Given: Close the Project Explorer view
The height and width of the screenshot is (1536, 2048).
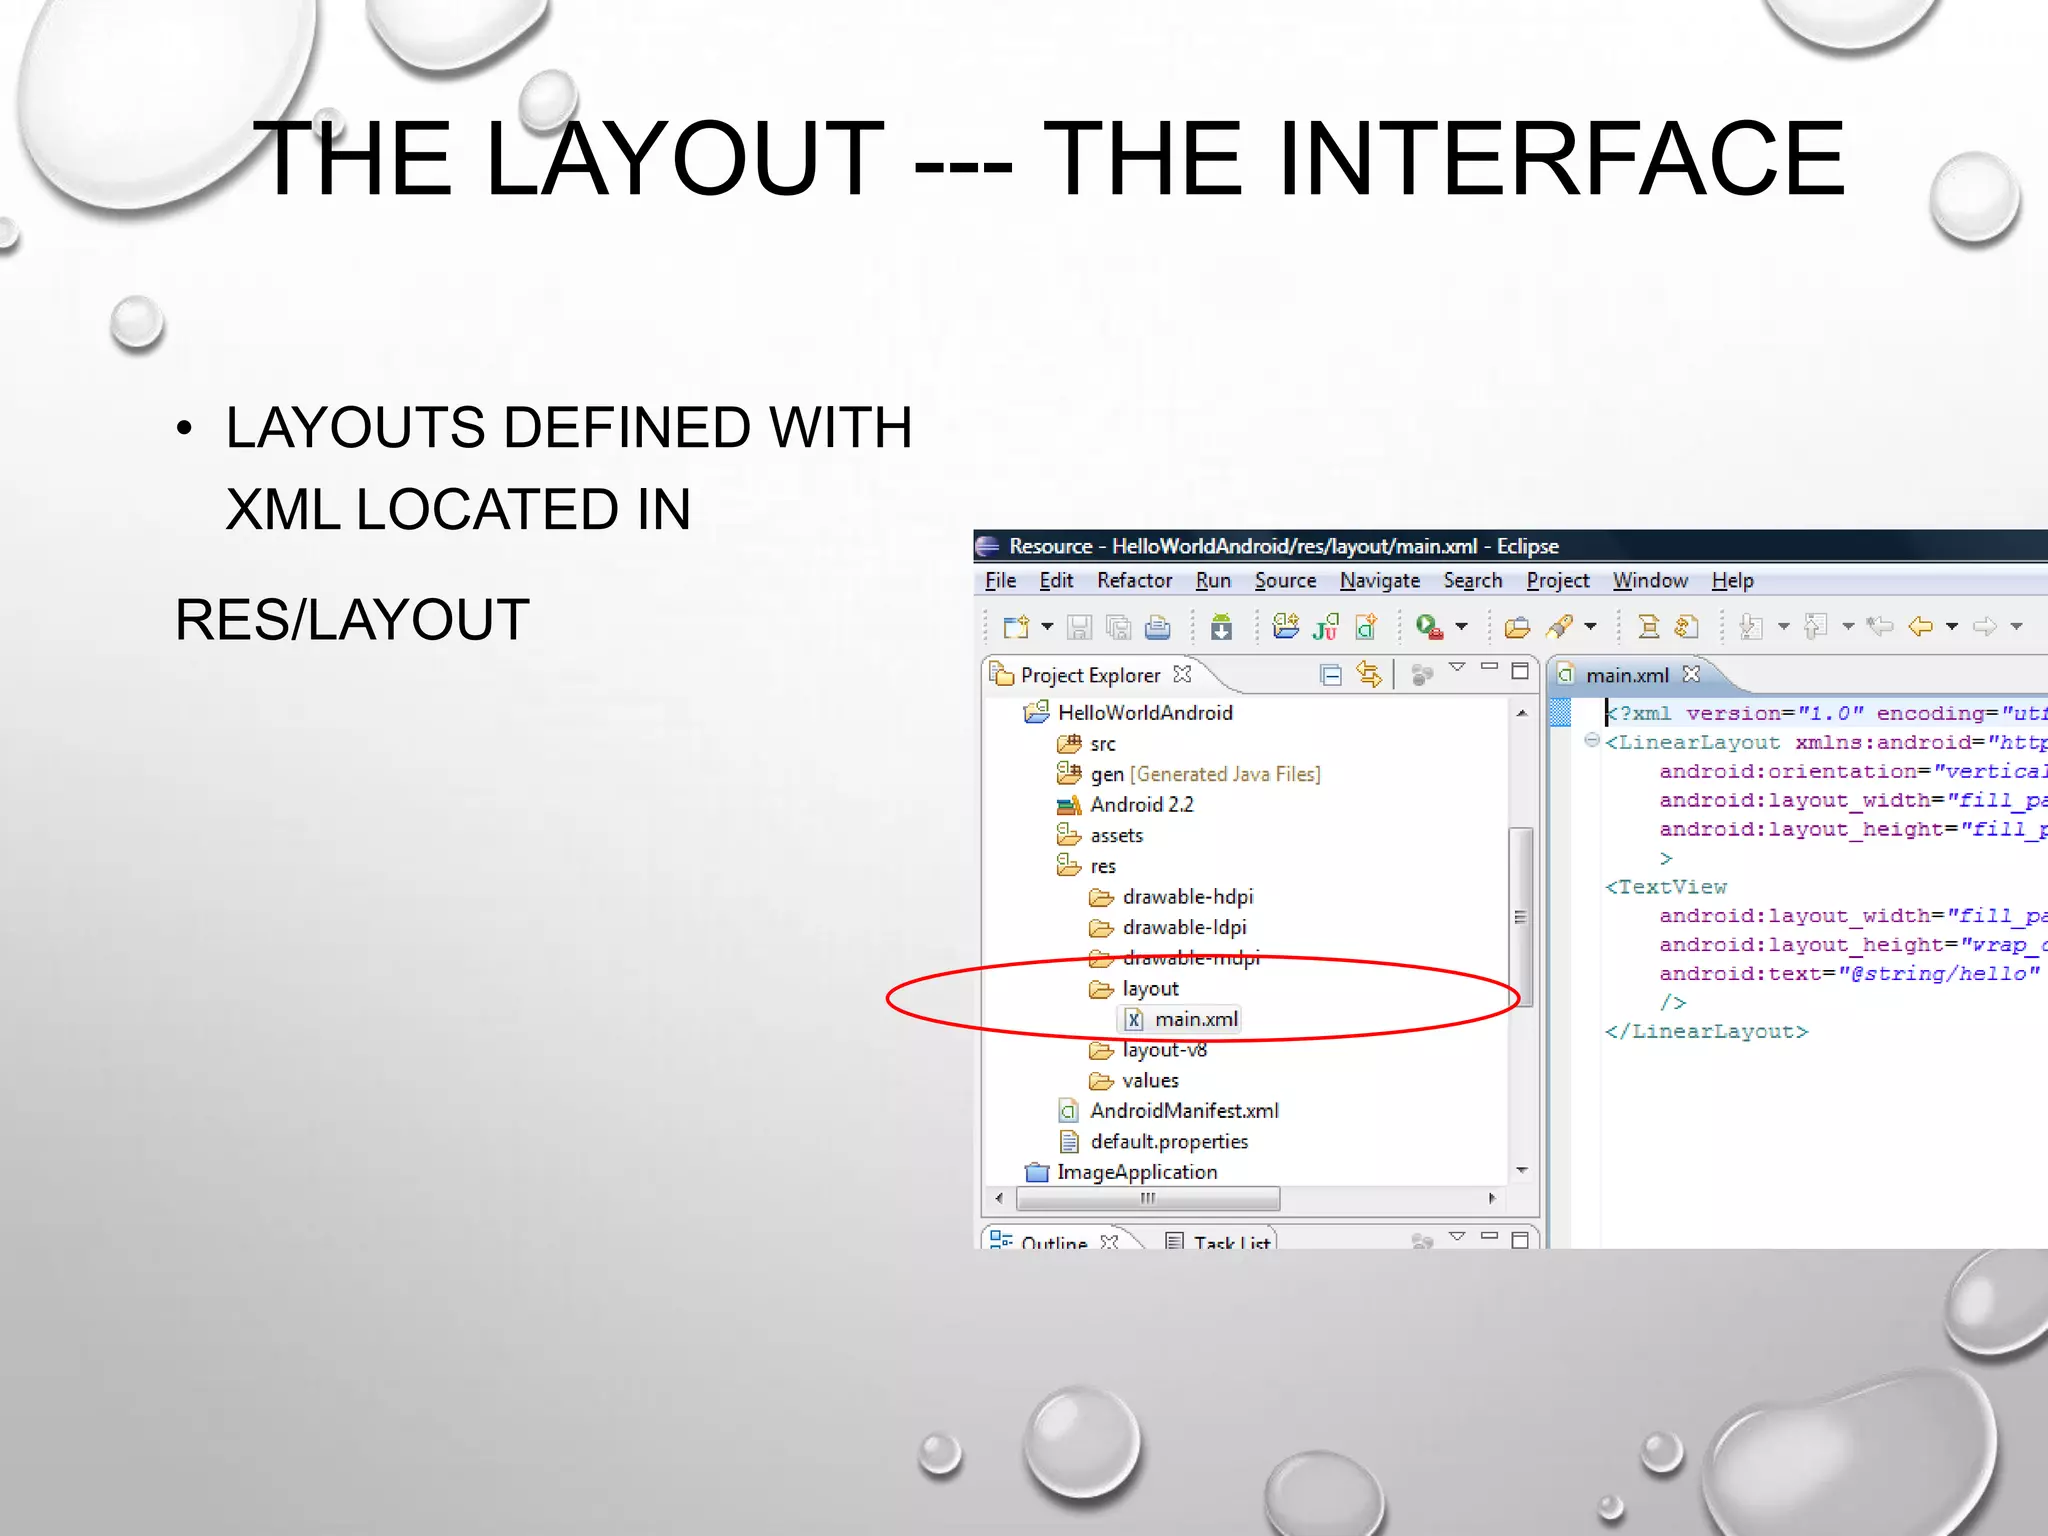Looking at the screenshot, I should click(x=1182, y=674).
